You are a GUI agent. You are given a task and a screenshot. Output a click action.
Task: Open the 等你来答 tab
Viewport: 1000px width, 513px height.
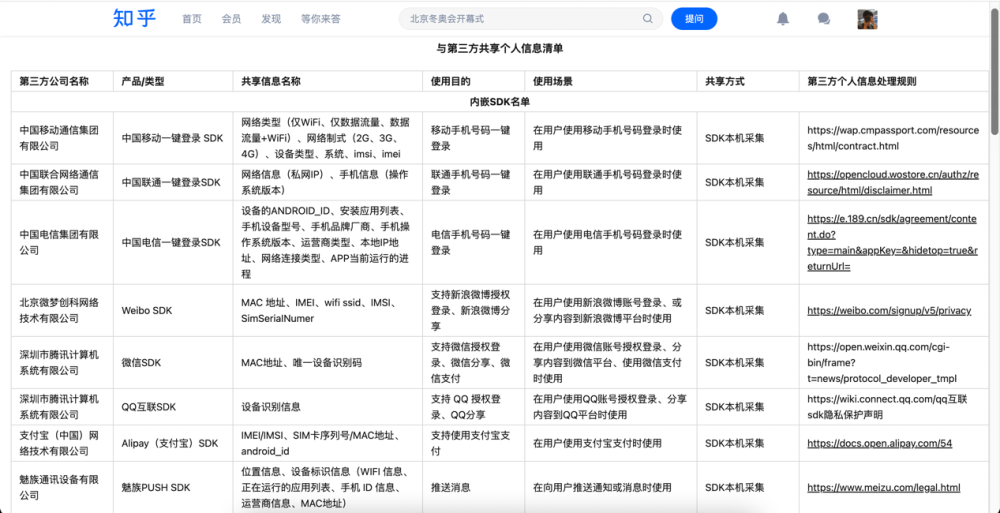click(320, 19)
